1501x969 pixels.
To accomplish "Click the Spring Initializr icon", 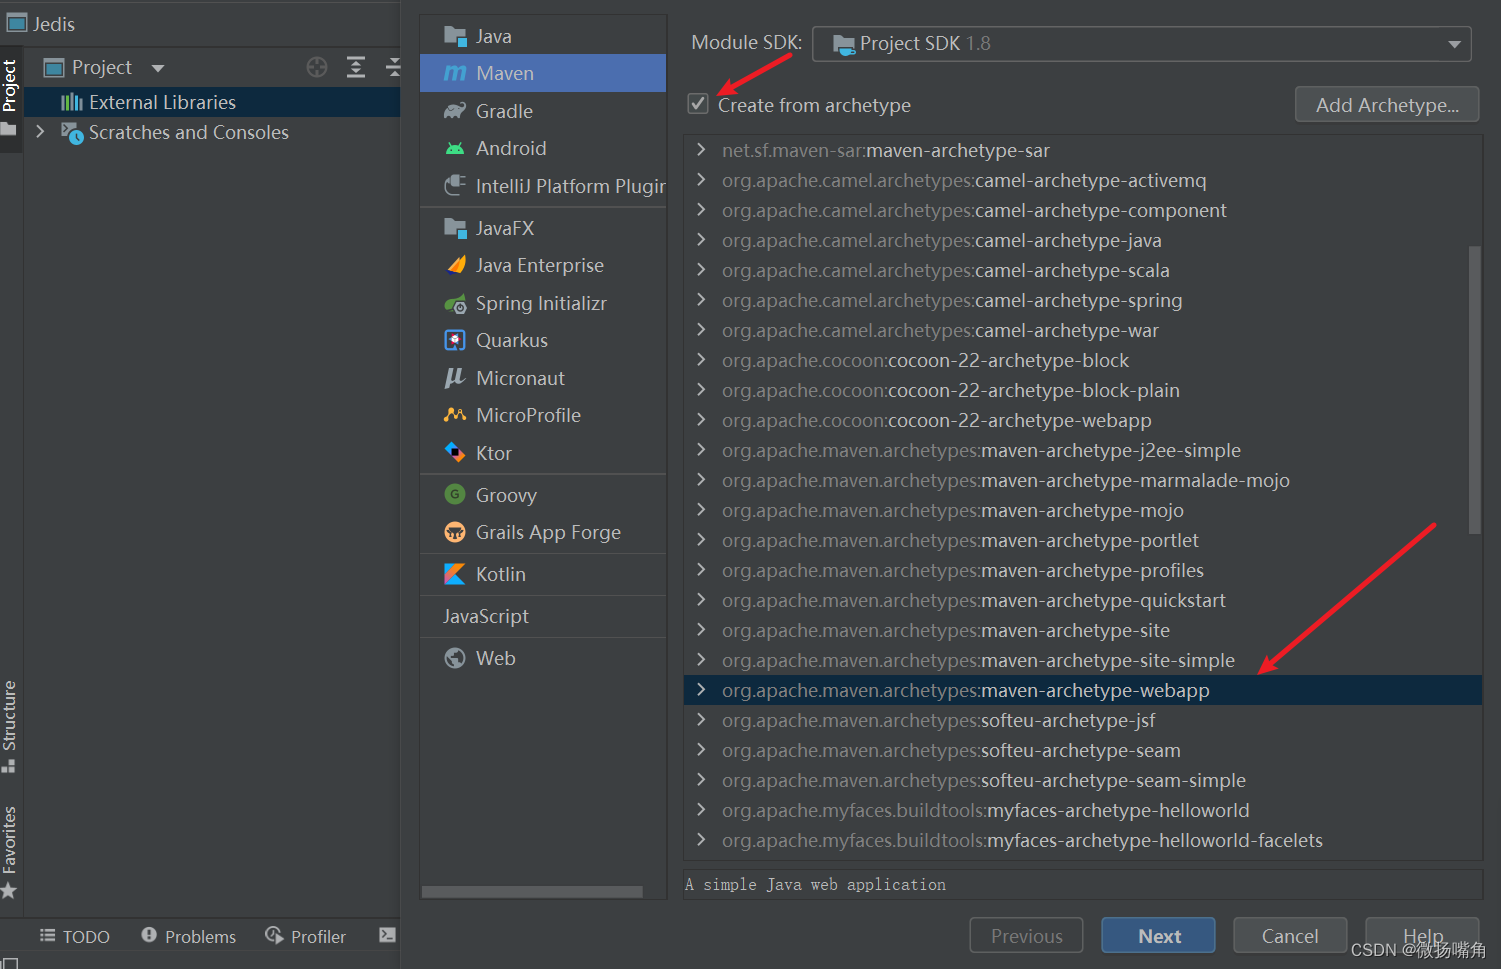I will click(455, 303).
